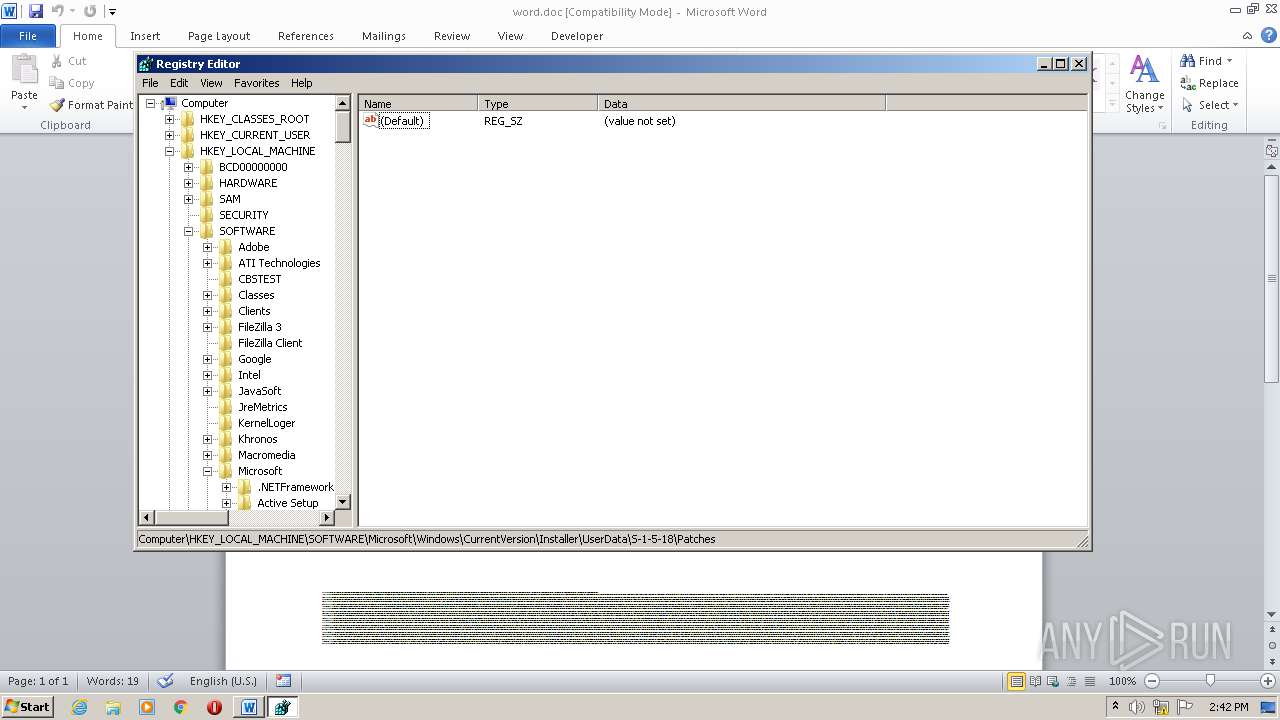1280x720 pixels.
Task: Click the Zoom In plus button
Action: coord(1268,681)
